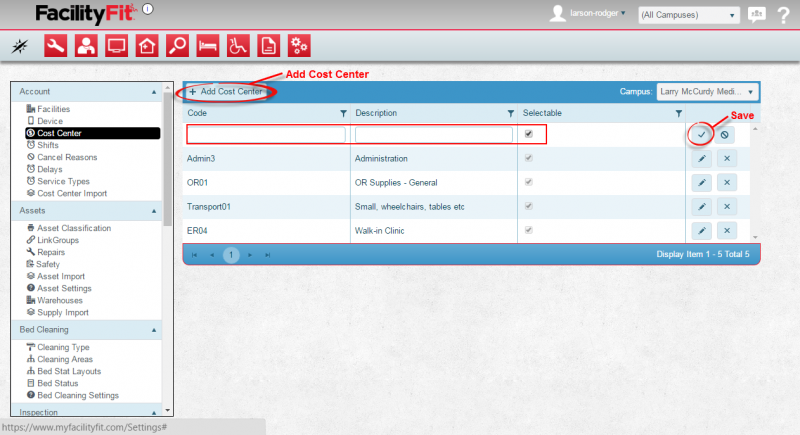Open the help question mark
This screenshot has width=800, height=435.
784,15
